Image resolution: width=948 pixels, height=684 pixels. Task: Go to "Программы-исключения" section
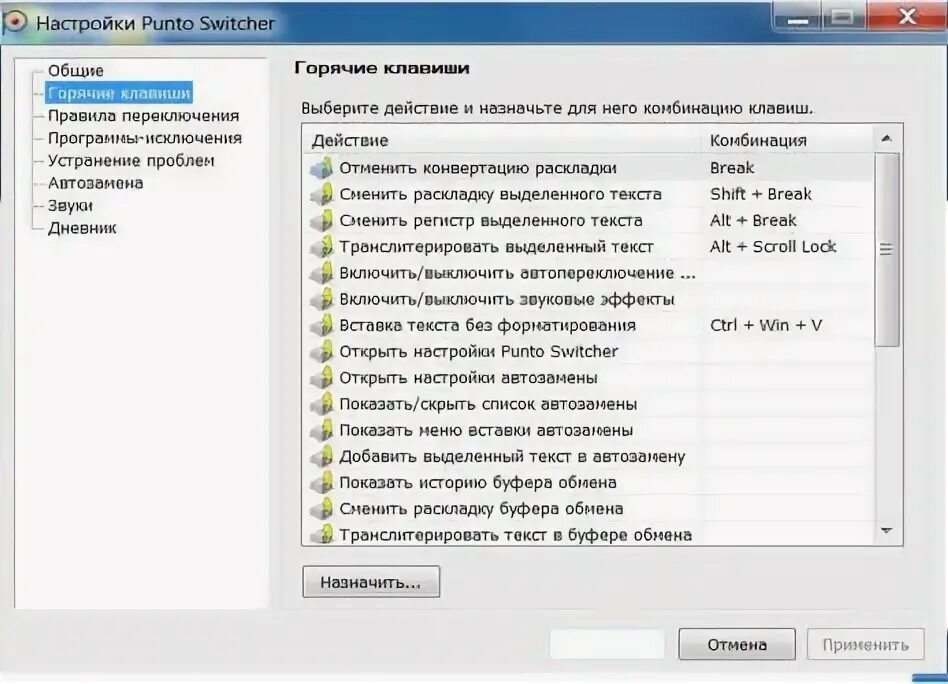(145, 138)
